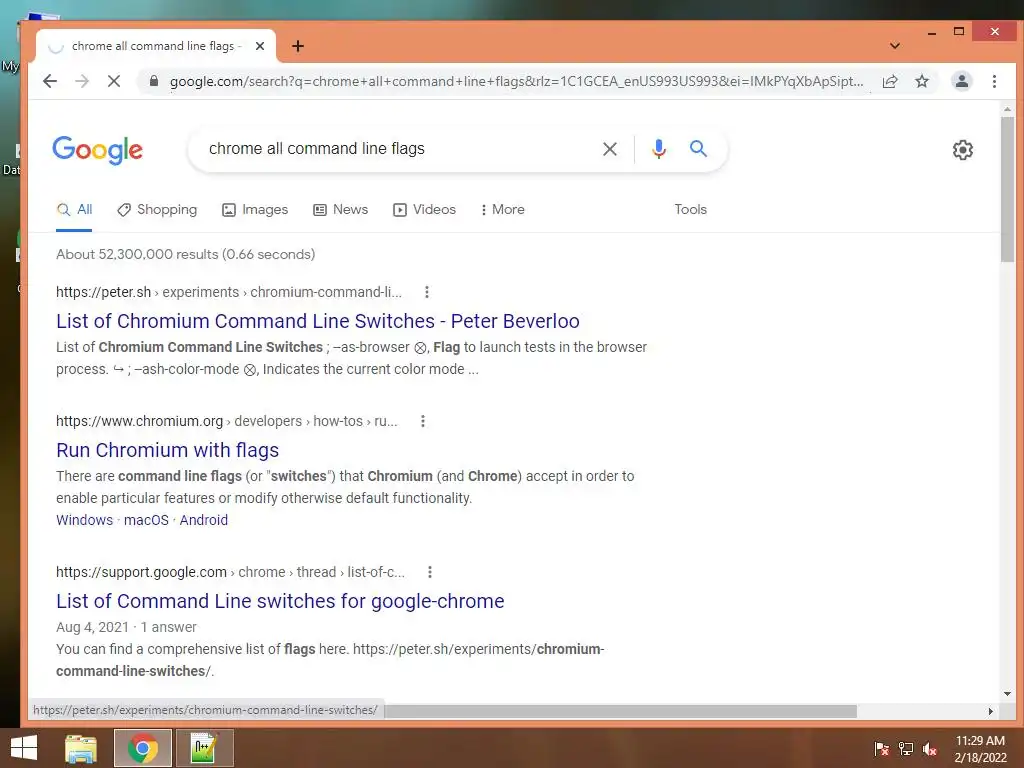The image size is (1024, 768).
Task: Click the support.google.com breadcrumb URL
Action: click(231, 572)
